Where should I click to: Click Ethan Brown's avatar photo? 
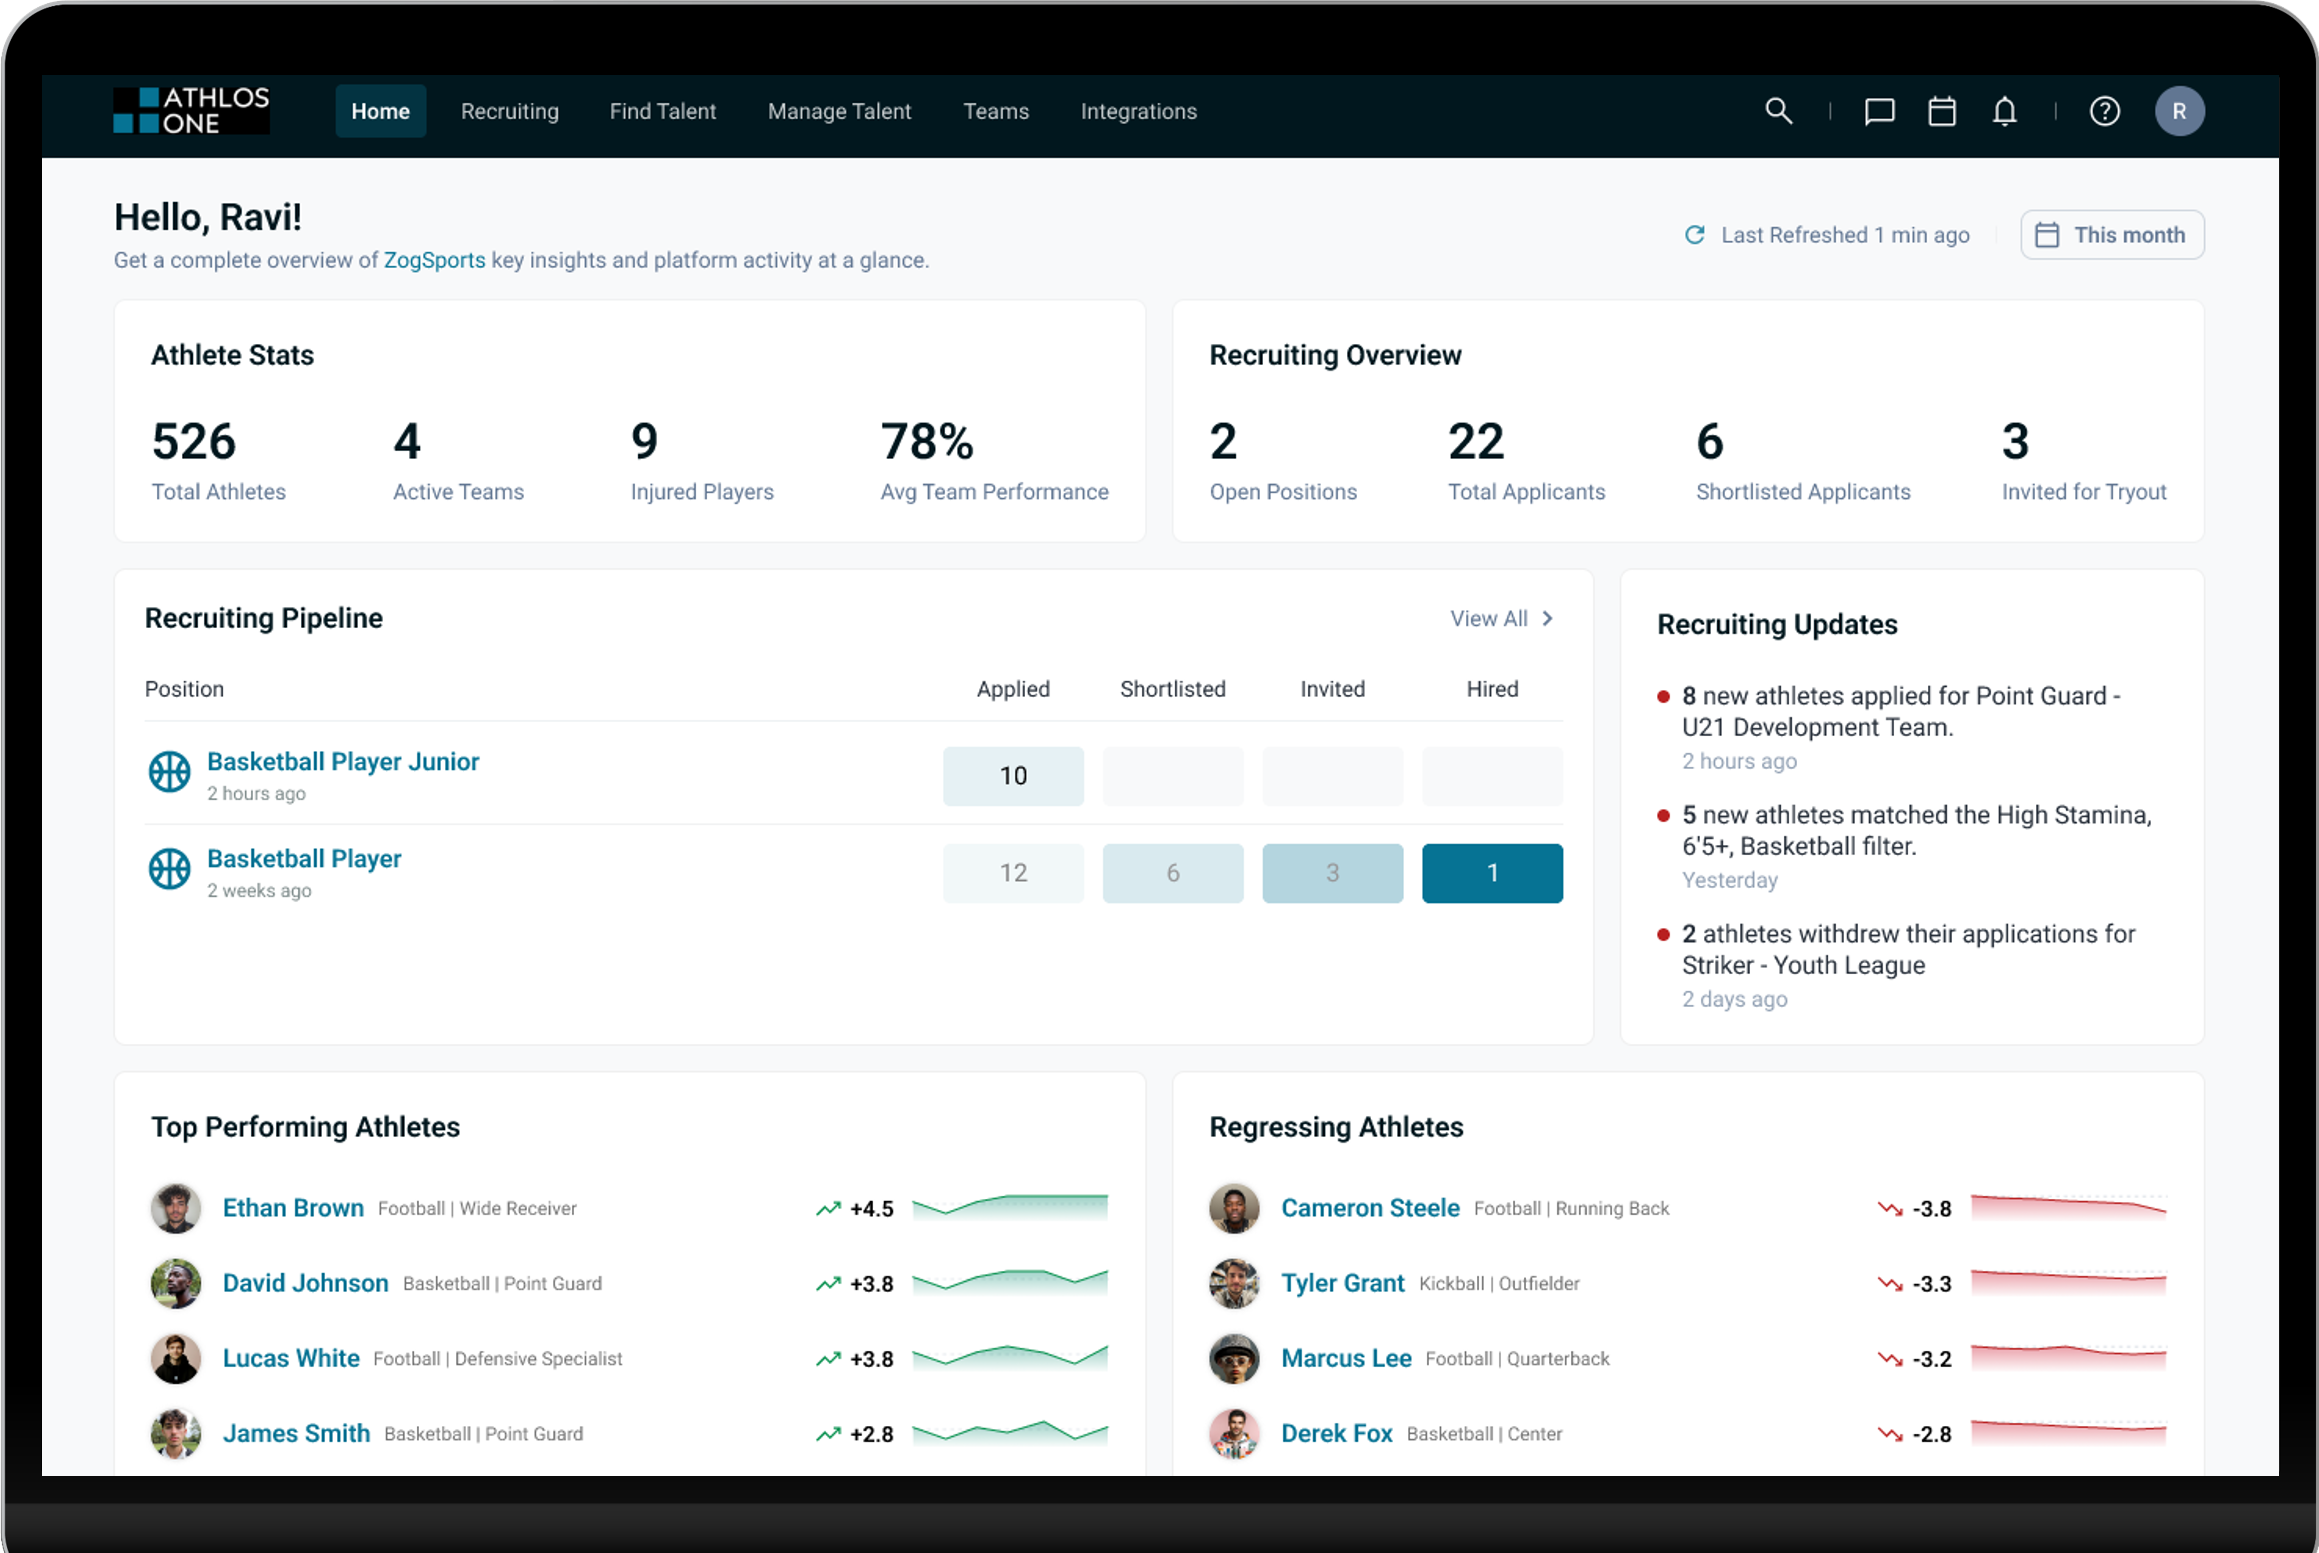pyautogui.click(x=175, y=1208)
